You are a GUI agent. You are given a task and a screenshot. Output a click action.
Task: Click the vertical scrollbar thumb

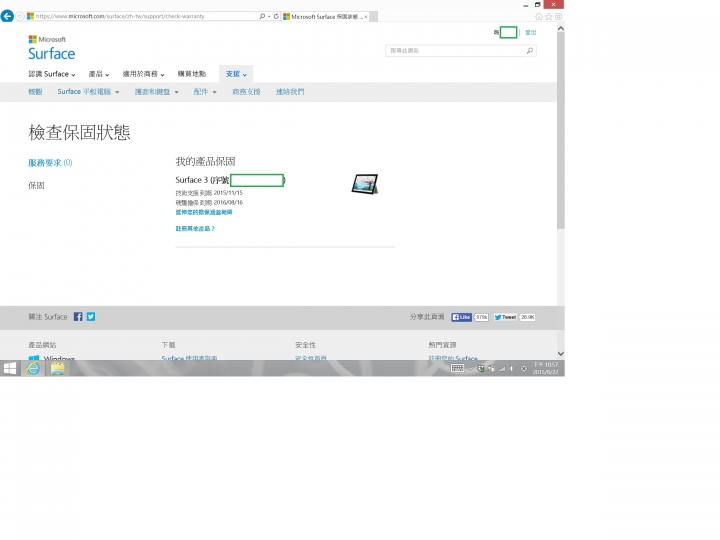pyautogui.click(x=561, y=130)
